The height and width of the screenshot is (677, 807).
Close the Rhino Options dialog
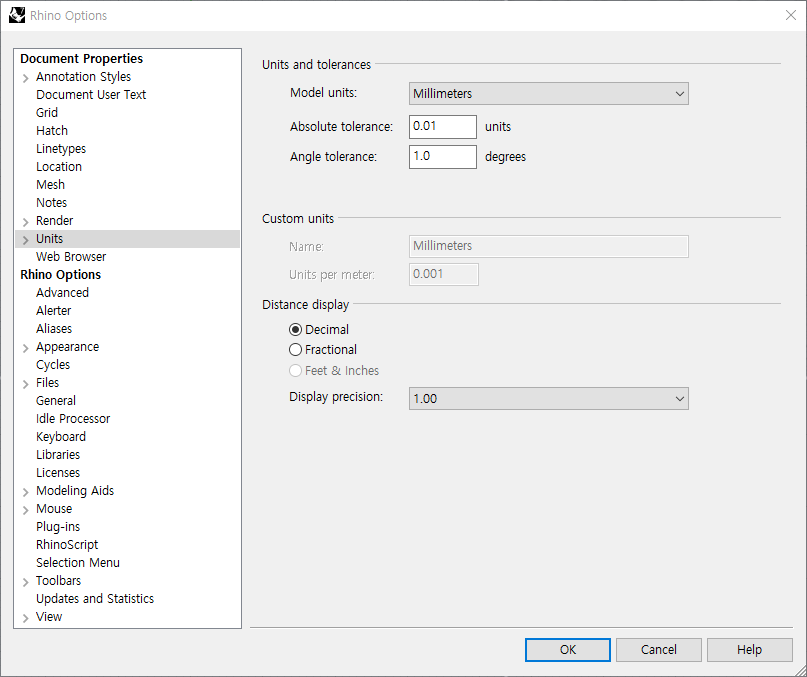point(791,15)
